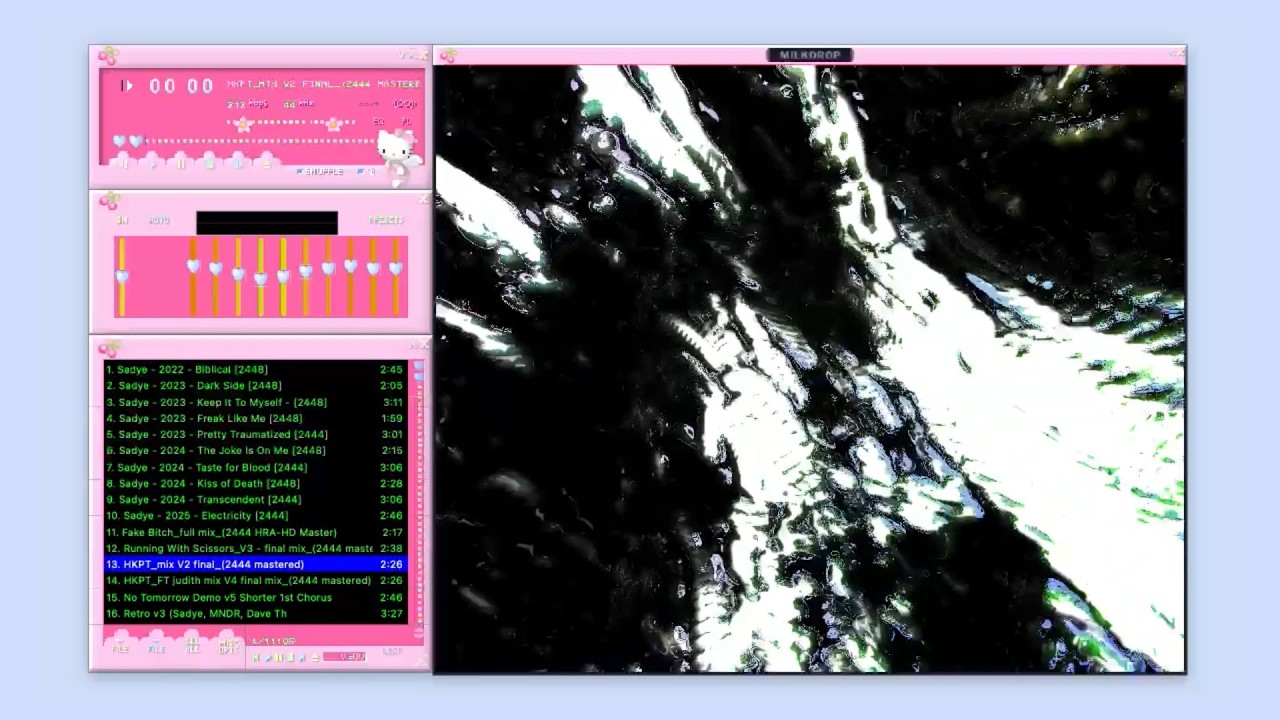Click the volume flower slider

click(243, 124)
